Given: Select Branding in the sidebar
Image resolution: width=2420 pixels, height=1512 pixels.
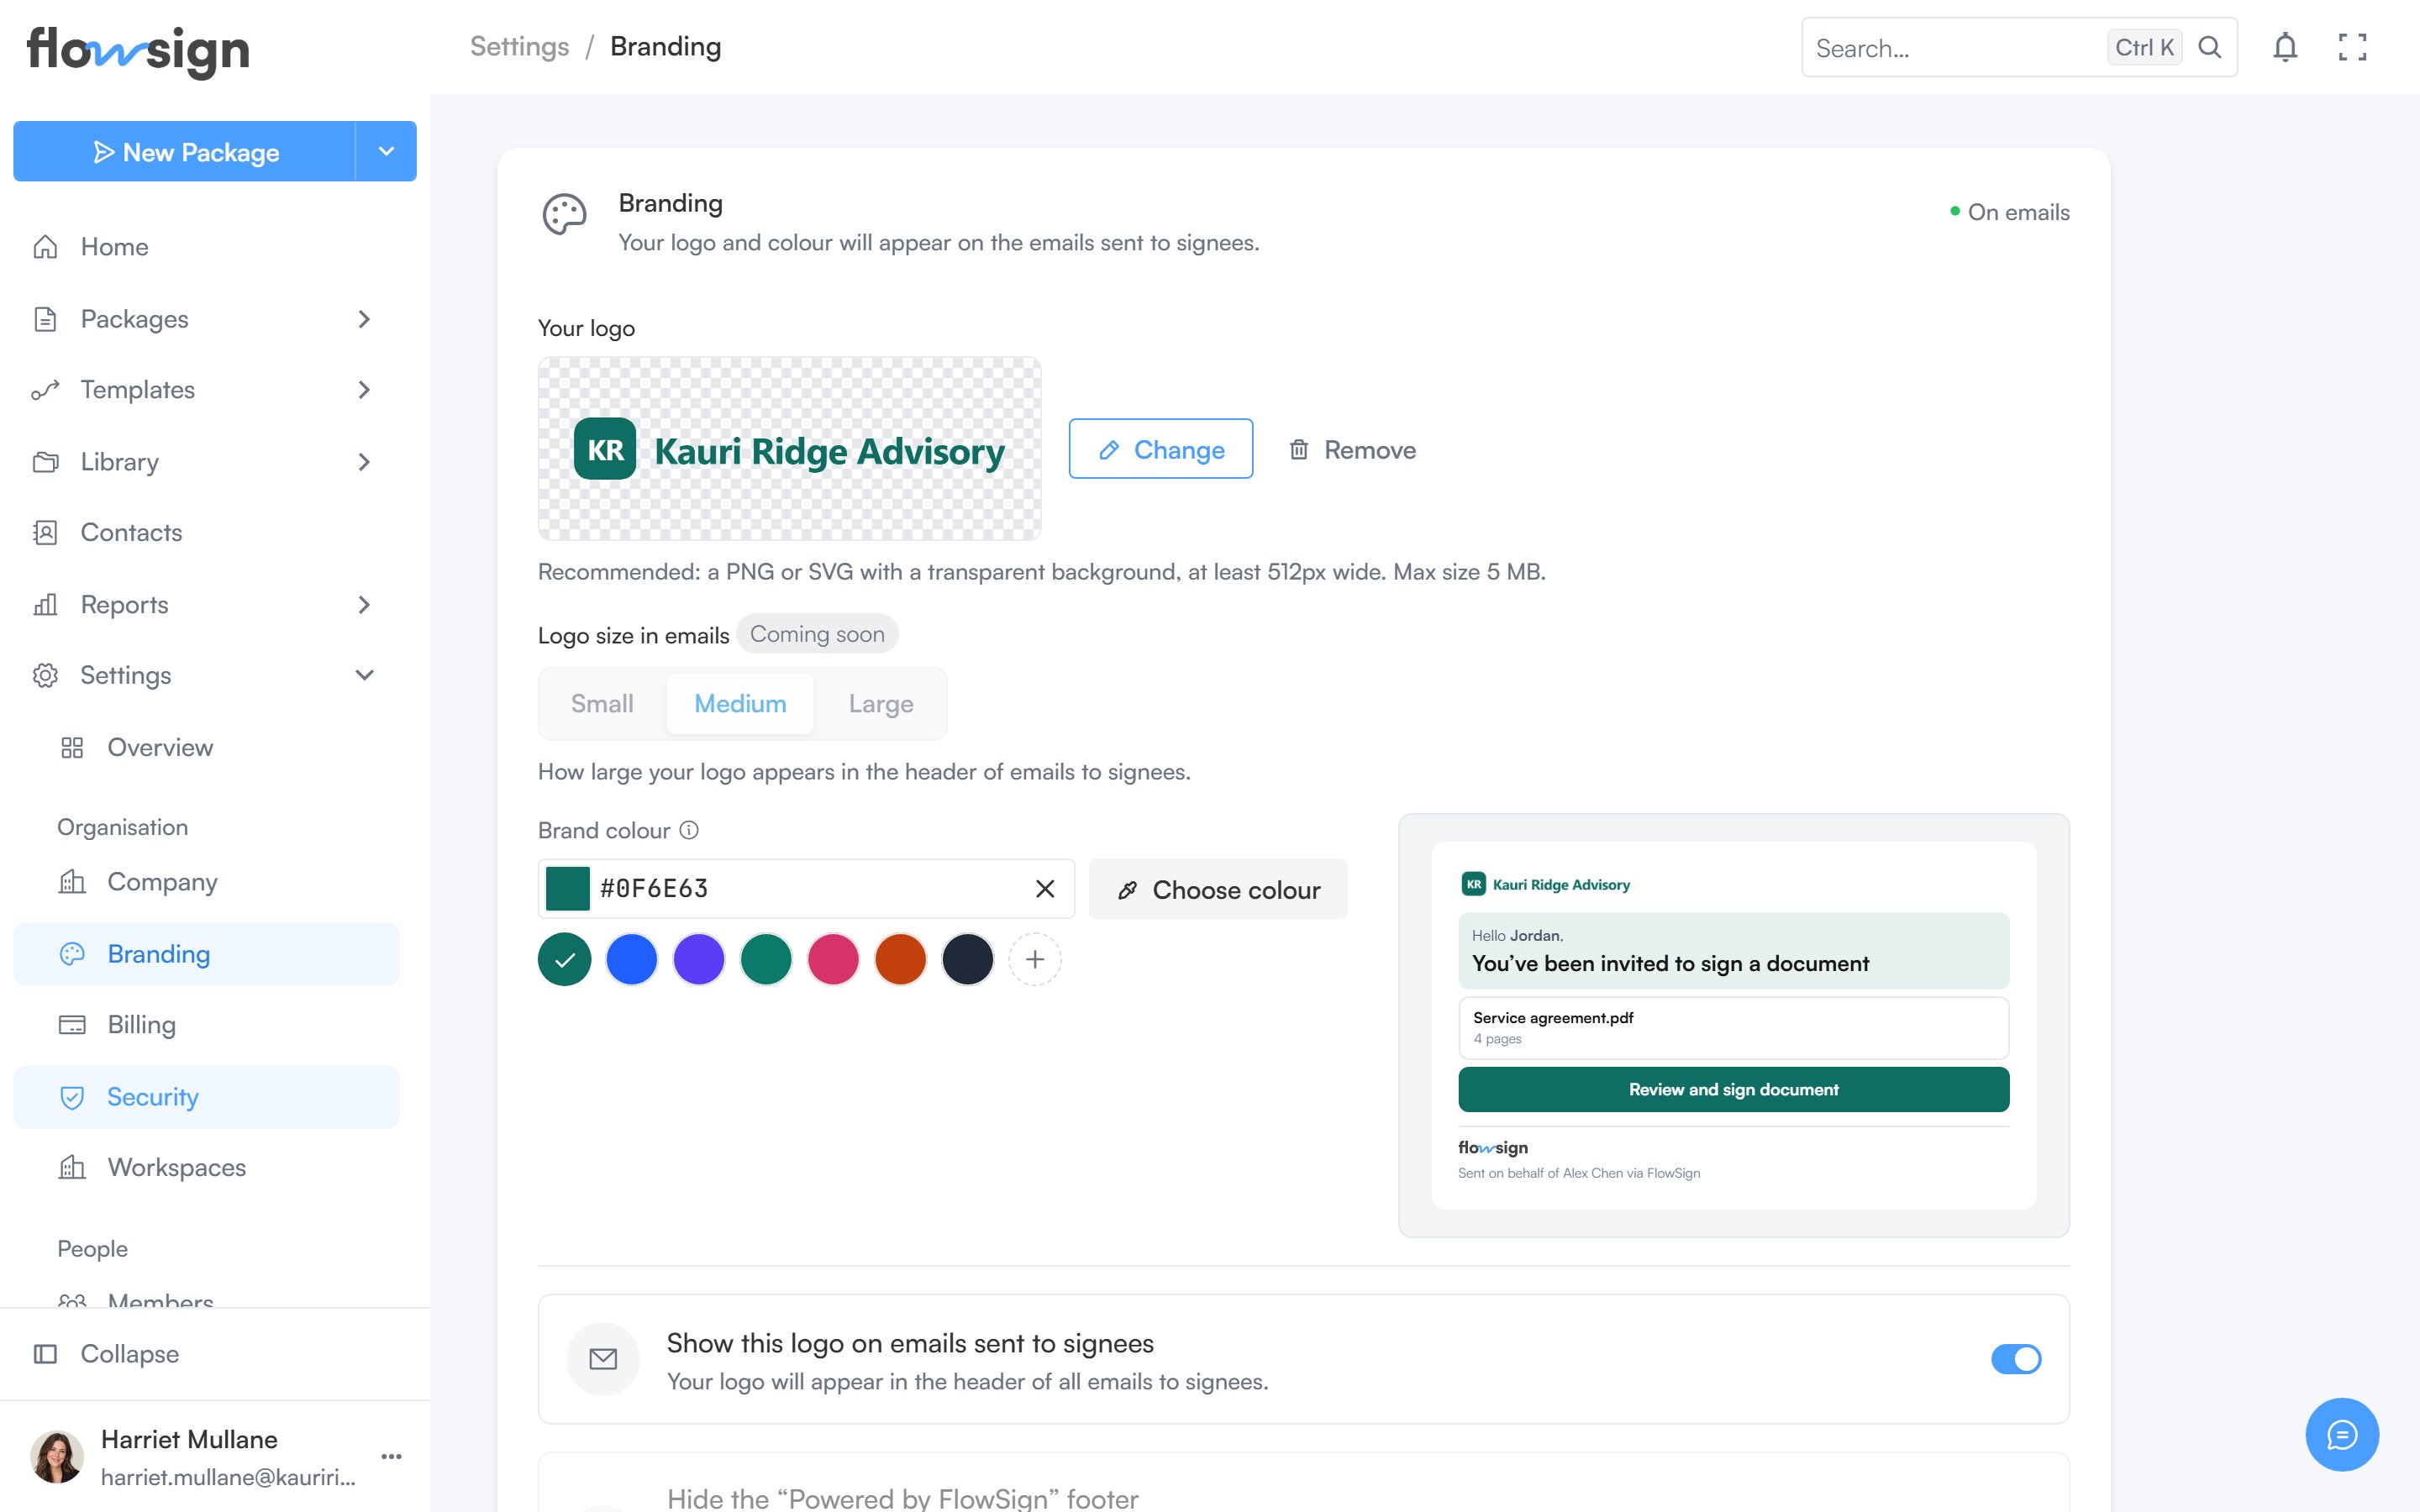Looking at the screenshot, I should (206, 953).
